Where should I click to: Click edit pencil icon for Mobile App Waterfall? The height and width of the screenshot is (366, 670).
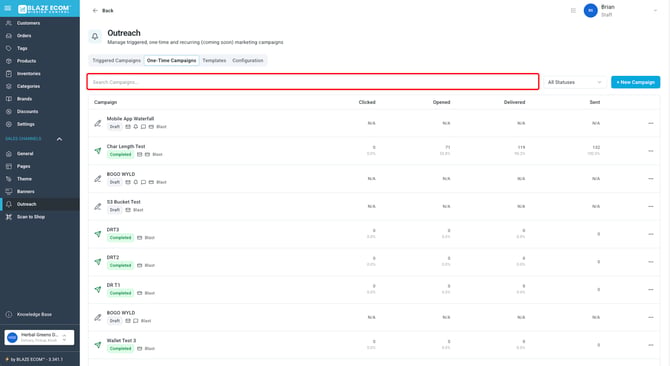(98, 123)
